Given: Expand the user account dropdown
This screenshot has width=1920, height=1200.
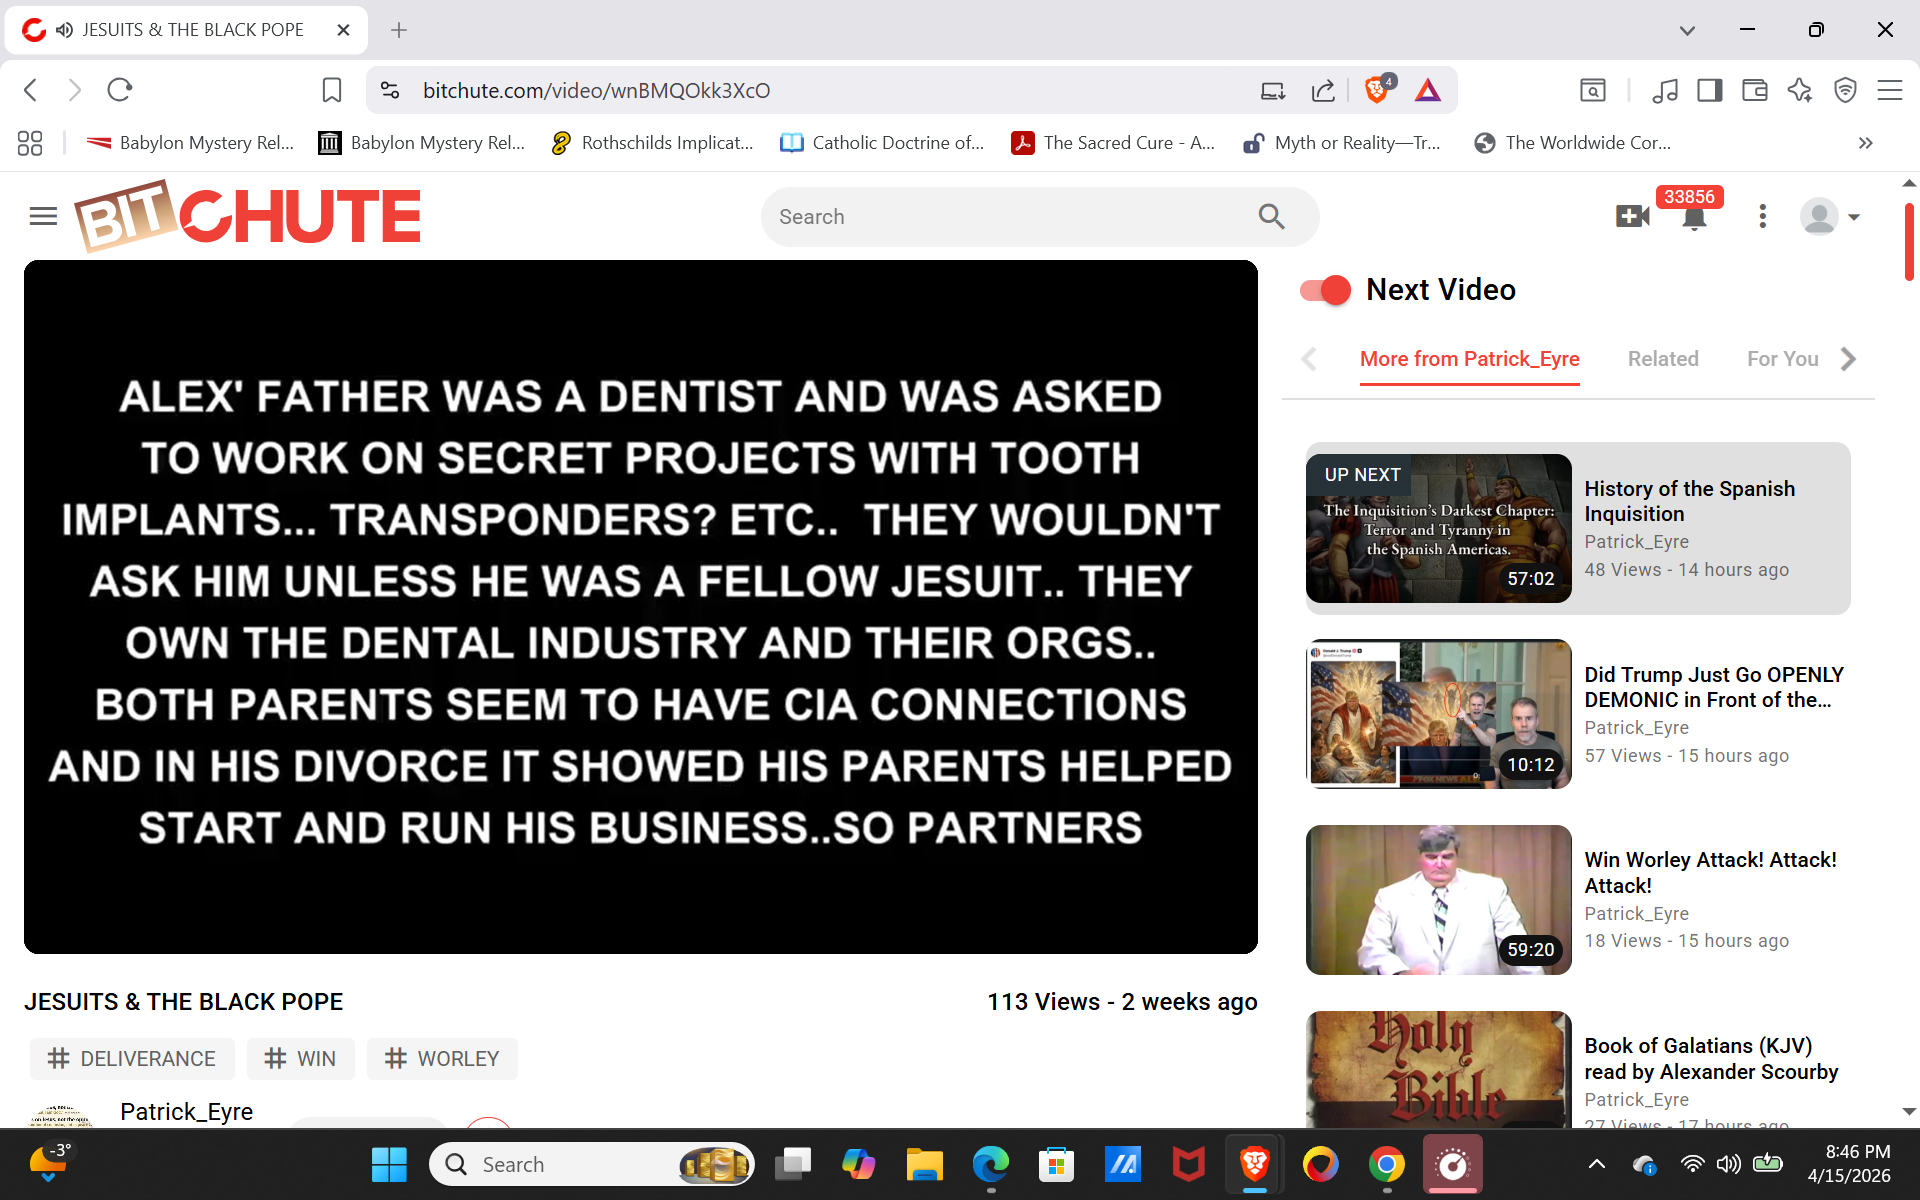Looking at the screenshot, I should point(1853,217).
